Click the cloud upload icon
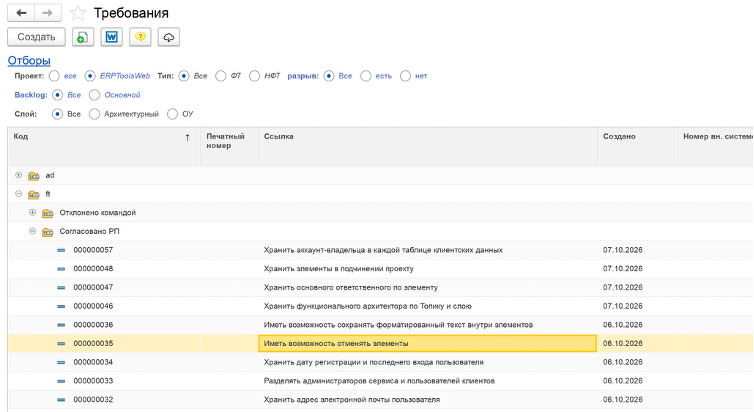 [x=169, y=37]
